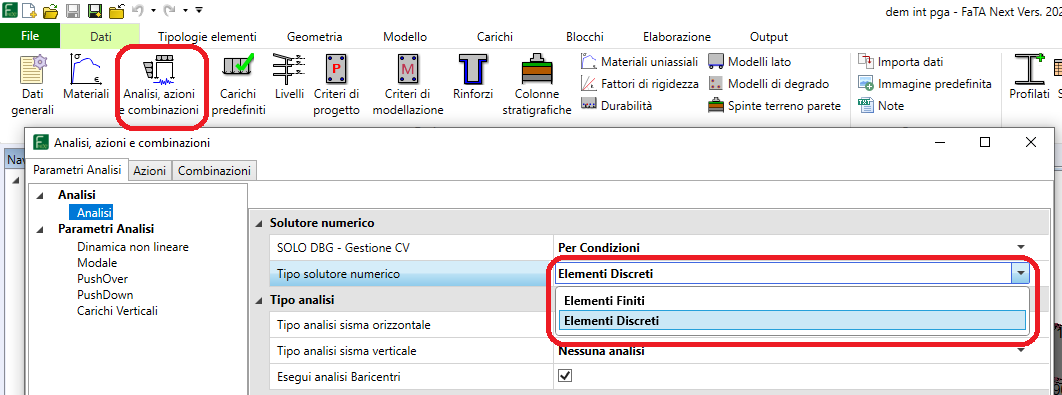Click Carichi predefiniti icon

point(238,70)
